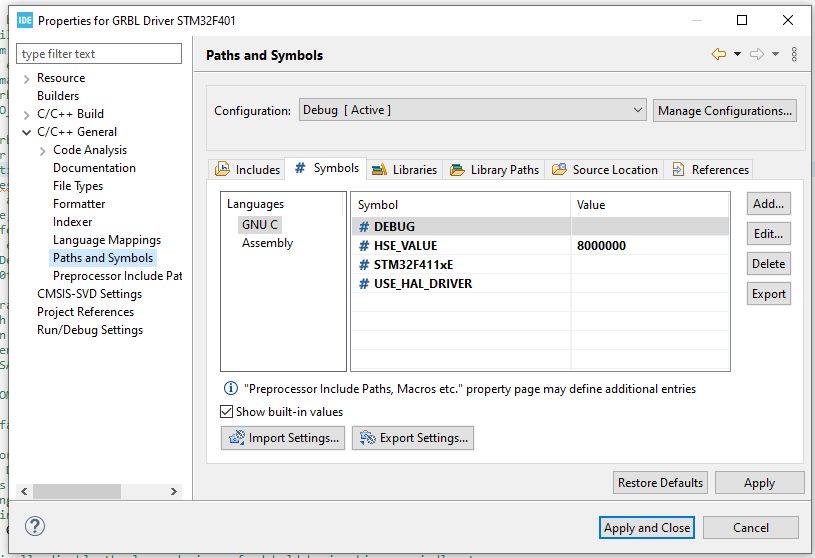Select Assembly in Languages list
Viewport: 815px width, 558px height.
[267, 243]
